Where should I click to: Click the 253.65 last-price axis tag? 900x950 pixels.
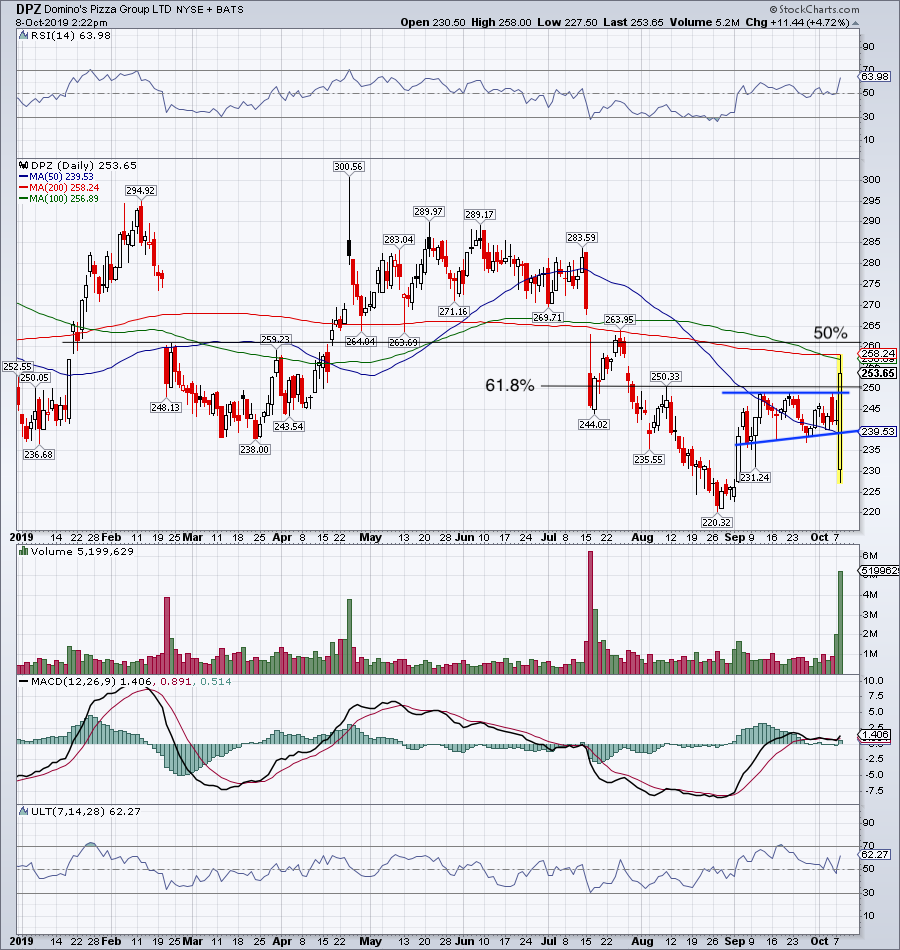point(878,373)
